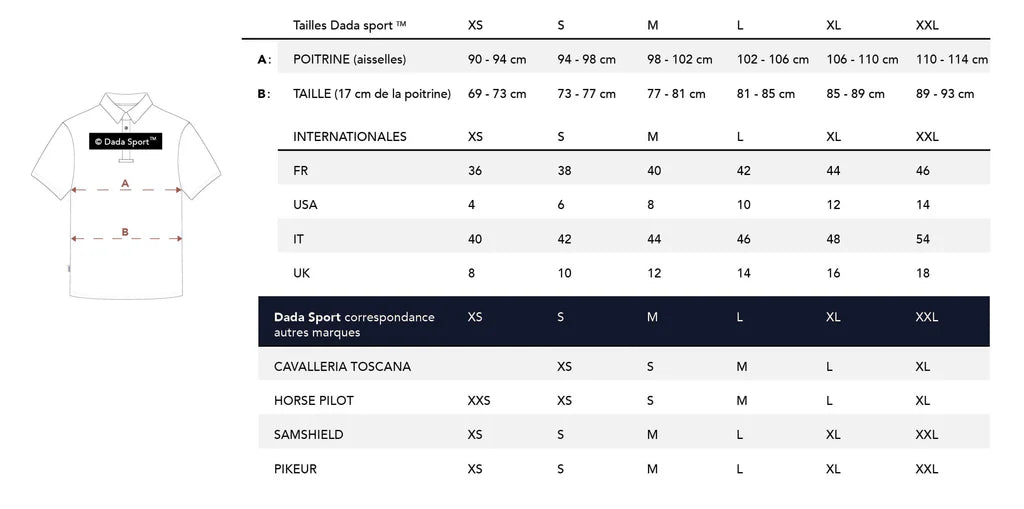Click the UK size 12 cell
This screenshot has width=1024, height=509.
pyautogui.click(x=654, y=273)
